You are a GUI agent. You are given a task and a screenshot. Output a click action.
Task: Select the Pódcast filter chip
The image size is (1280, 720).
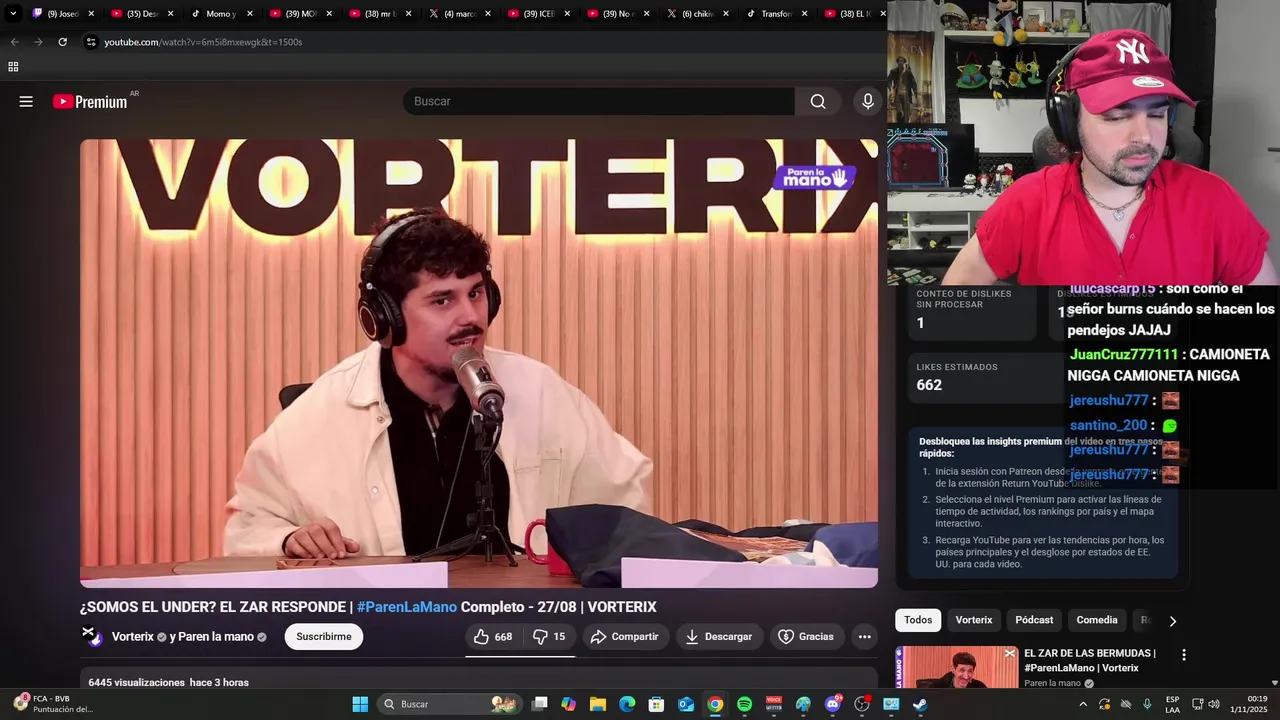tap(1034, 620)
